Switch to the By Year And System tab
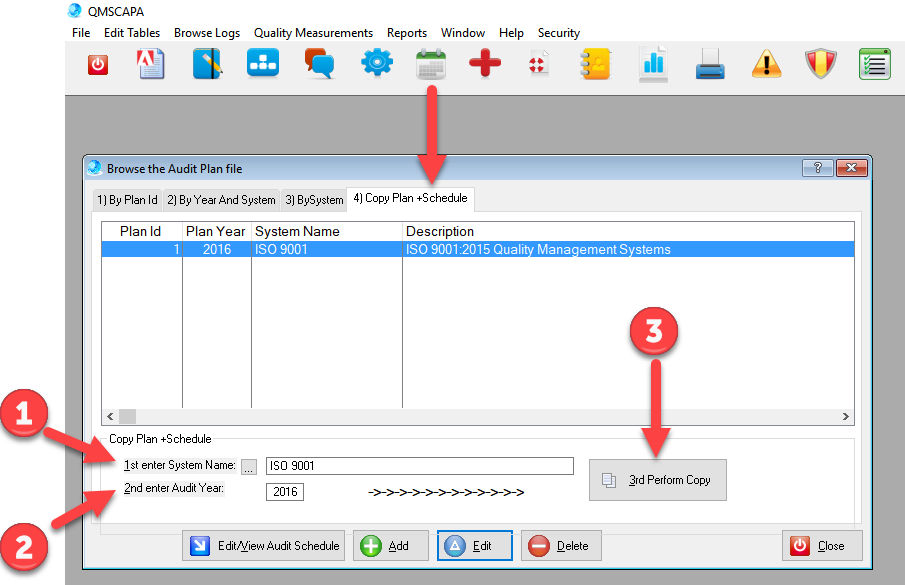 click(221, 200)
